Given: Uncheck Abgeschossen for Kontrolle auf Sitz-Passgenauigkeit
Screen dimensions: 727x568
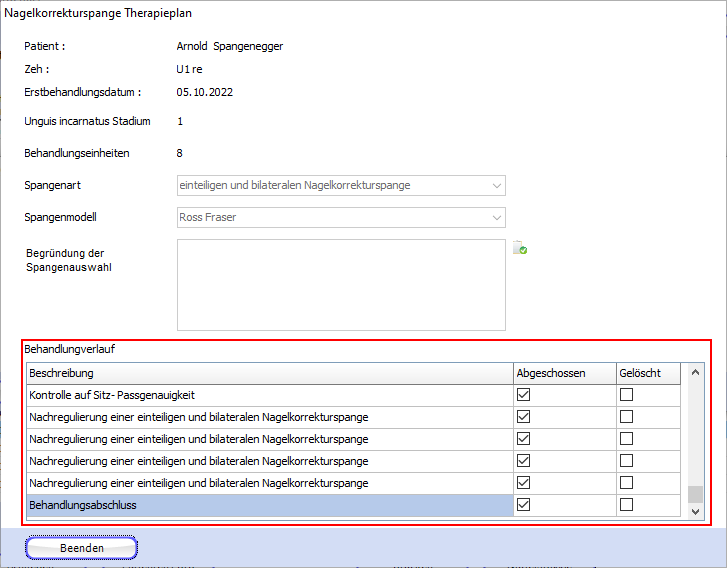Looking at the screenshot, I should pyautogui.click(x=523, y=395).
